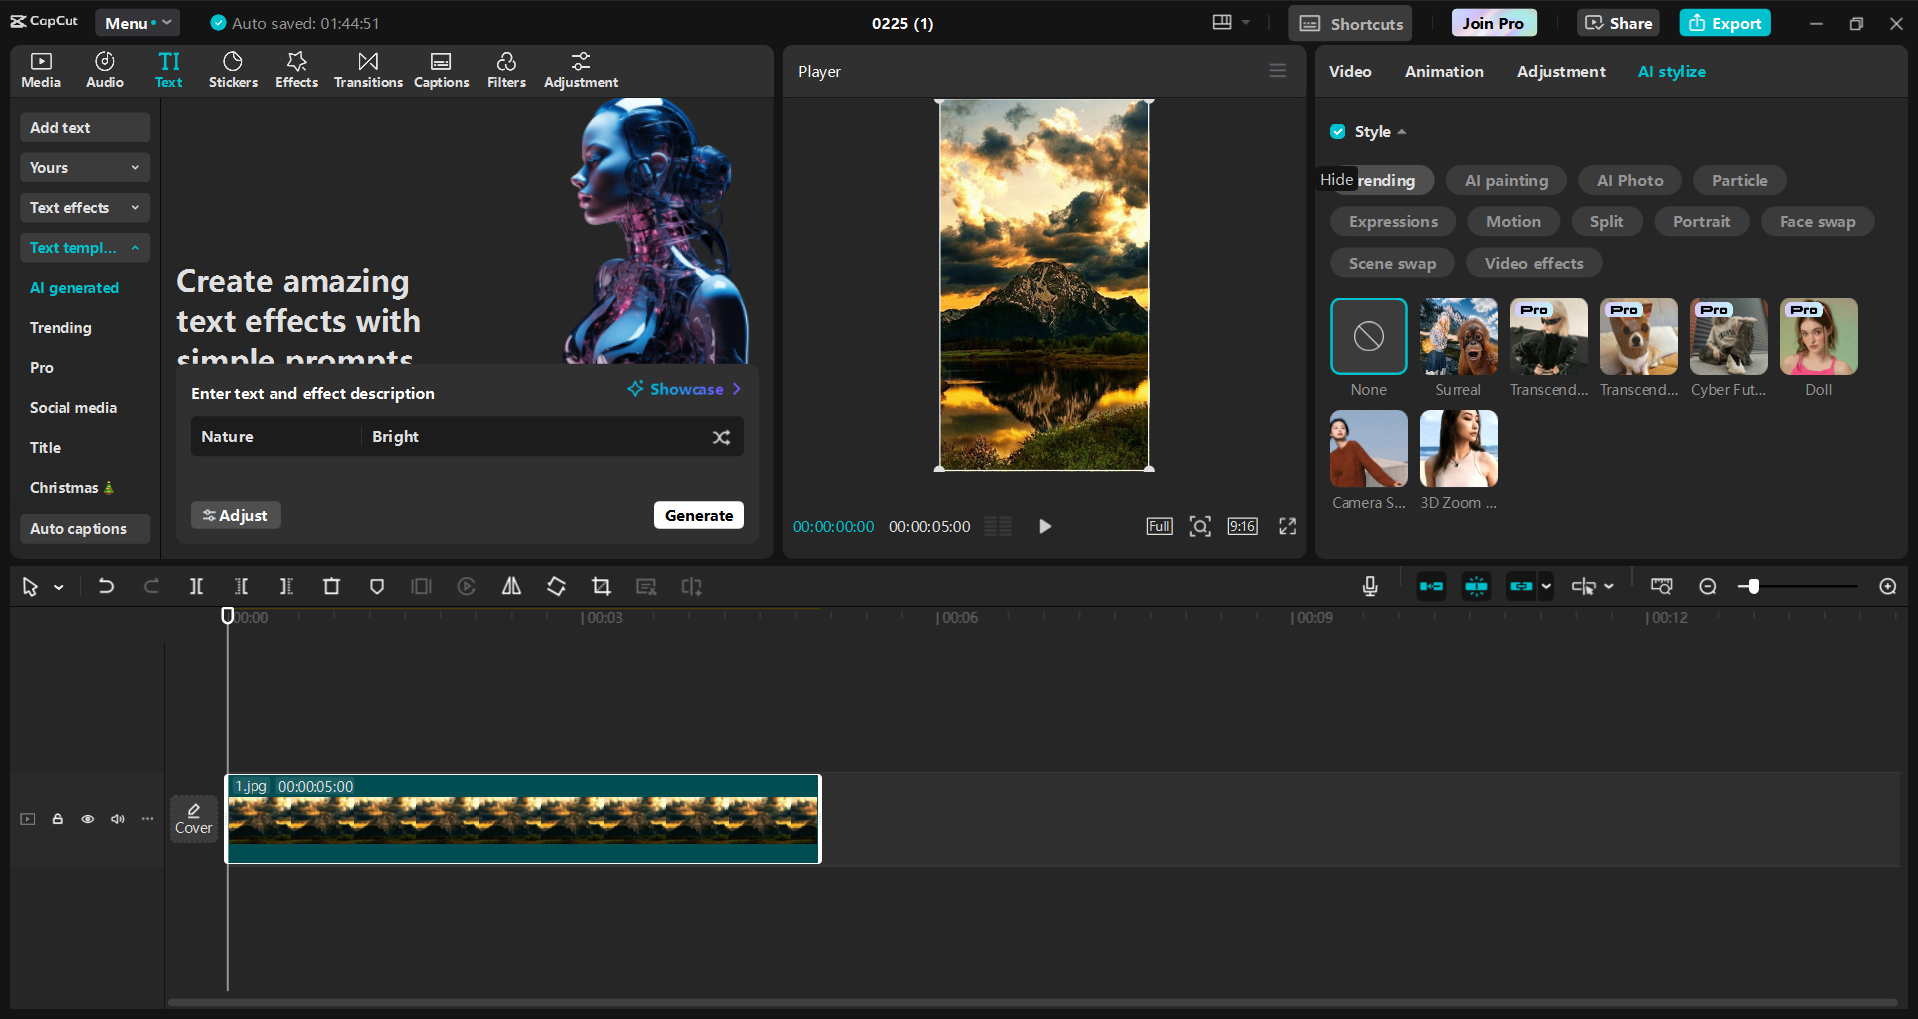Mute the main video track
This screenshot has height=1019, width=1918.
117,818
